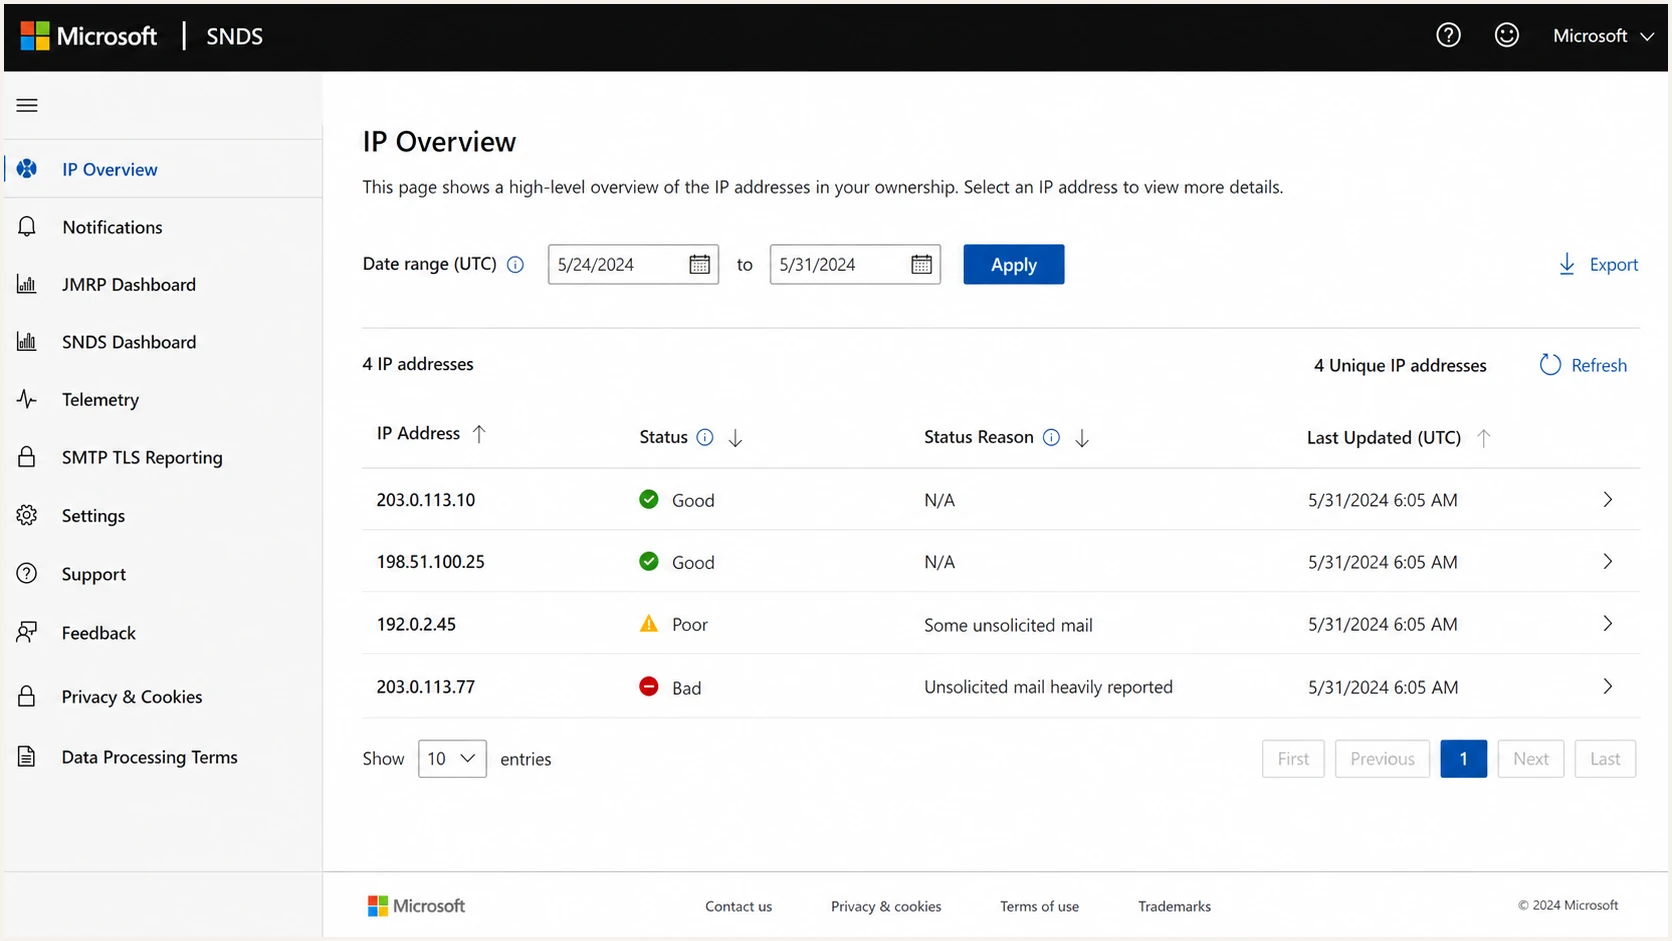The width and height of the screenshot is (1672, 941).
Task: Click the yellow Poor warning icon
Action: point(649,624)
